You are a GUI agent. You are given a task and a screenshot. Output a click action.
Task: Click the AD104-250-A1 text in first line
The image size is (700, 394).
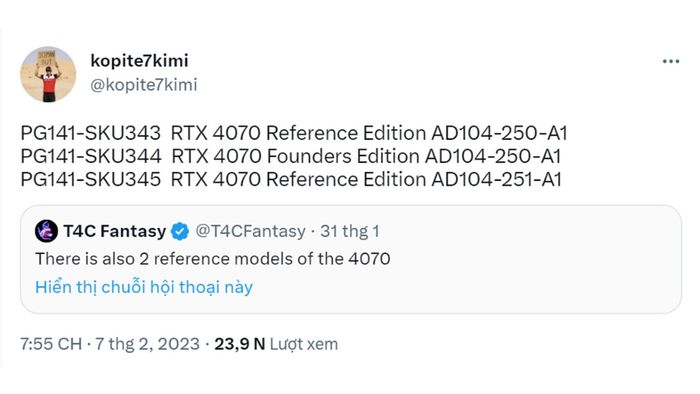point(499,133)
